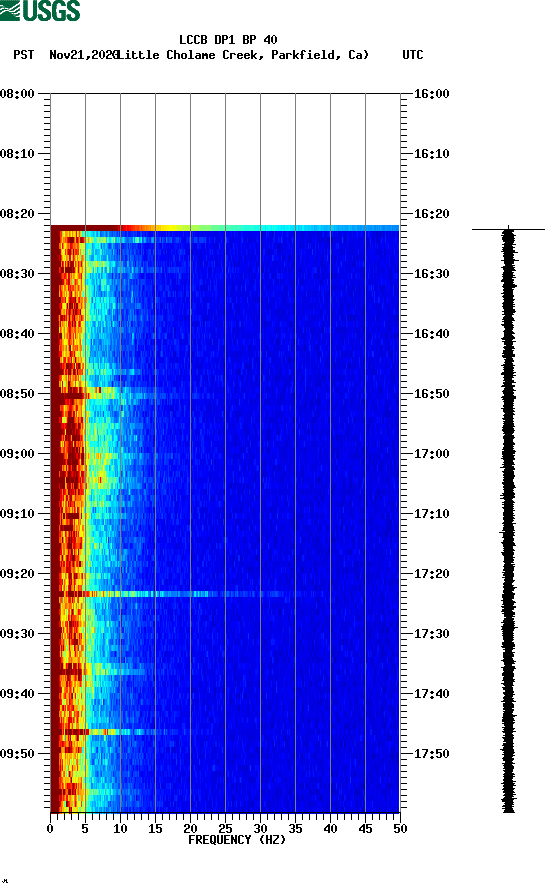The image size is (552, 892).
Task: Click the 08:20 PST time label
Action: pyautogui.click(x=18, y=214)
